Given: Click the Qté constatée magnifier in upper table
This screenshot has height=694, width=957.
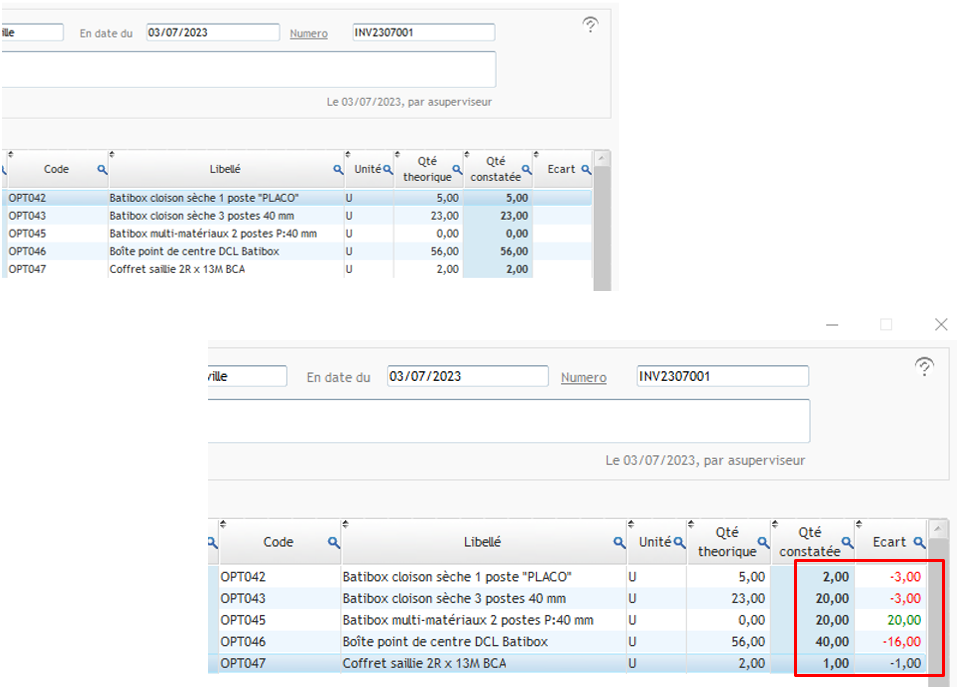Looking at the screenshot, I should [x=527, y=171].
